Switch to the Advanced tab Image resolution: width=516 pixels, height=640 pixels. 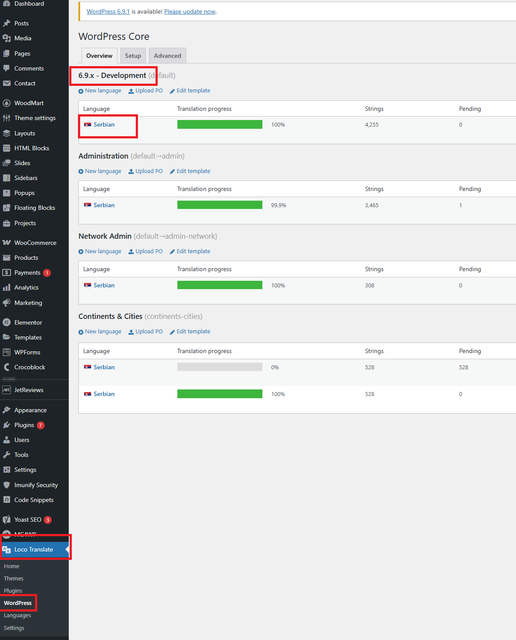(167, 56)
